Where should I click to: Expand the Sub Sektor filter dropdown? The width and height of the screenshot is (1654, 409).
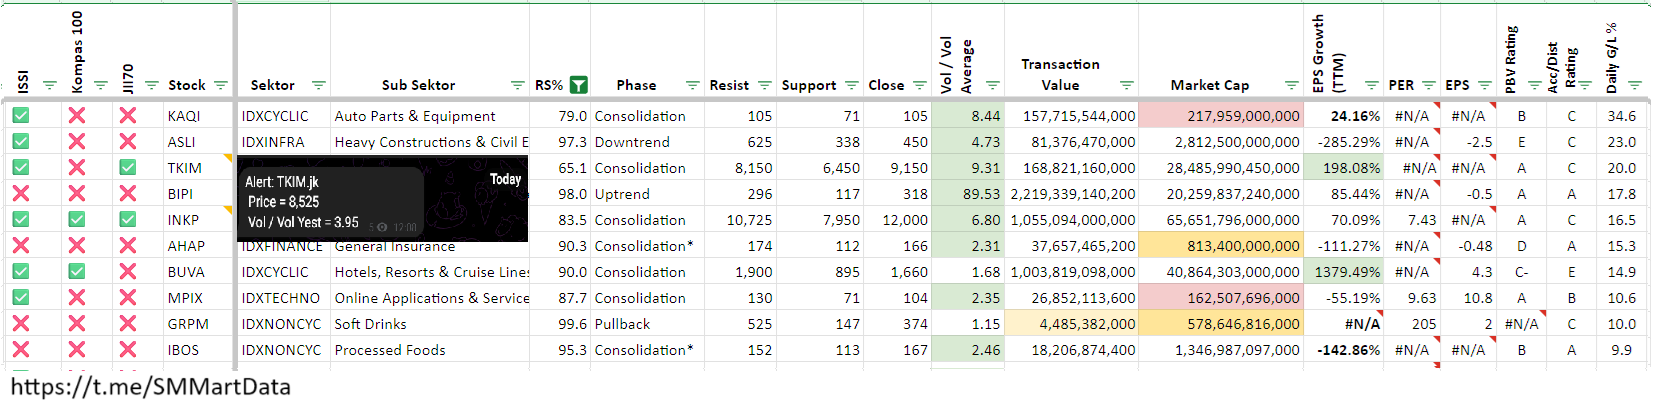(x=517, y=85)
